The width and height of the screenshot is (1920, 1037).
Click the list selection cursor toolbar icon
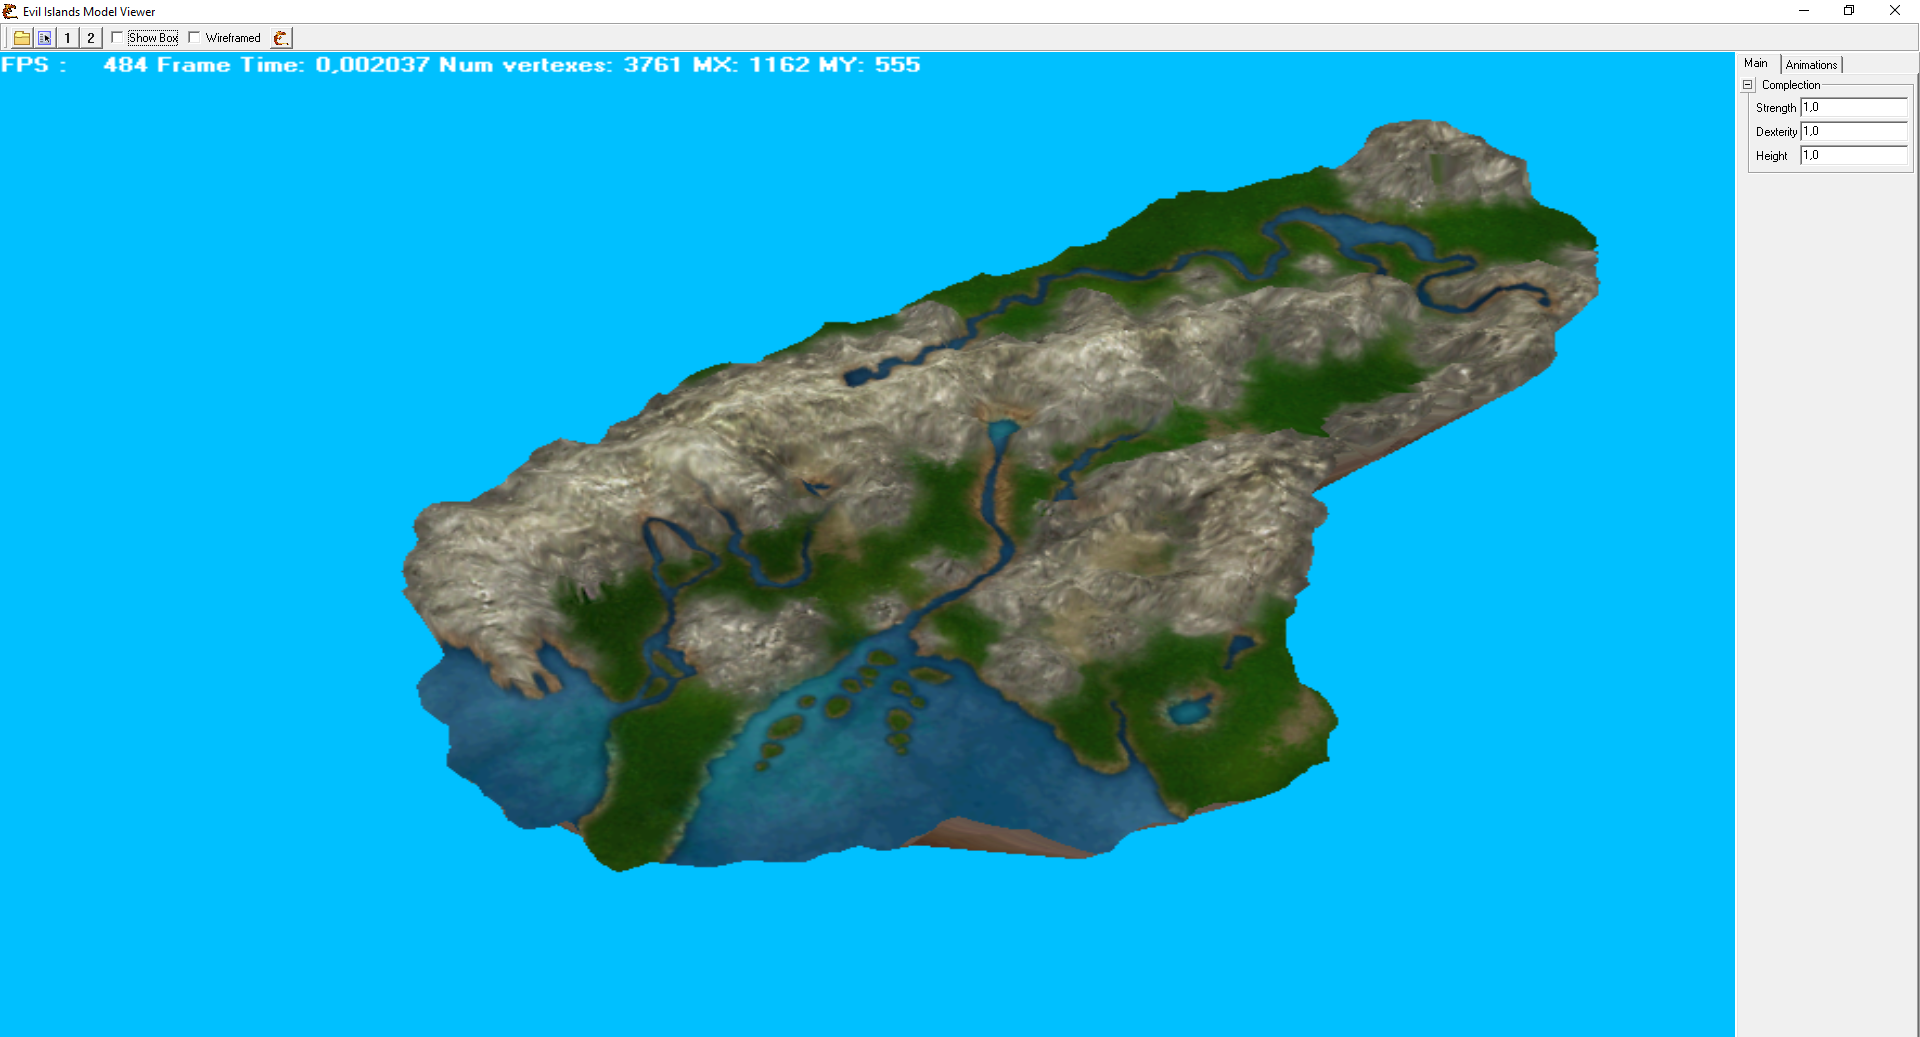click(44, 38)
